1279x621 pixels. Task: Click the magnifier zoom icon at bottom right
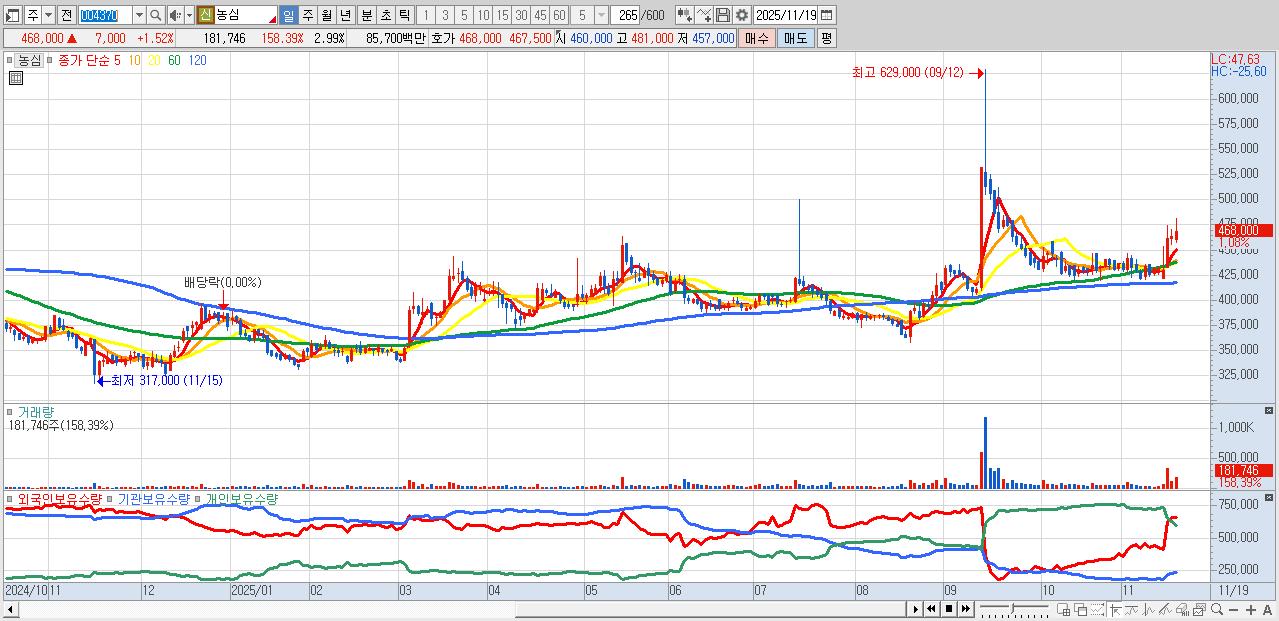click(x=1216, y=609)
